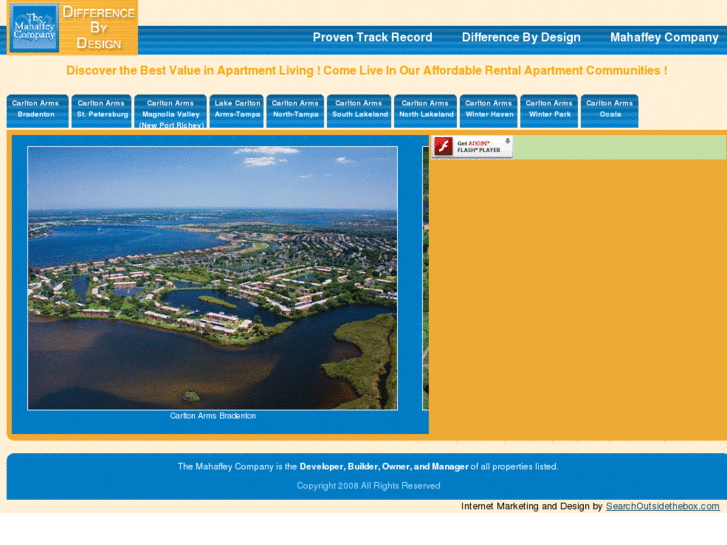The image size is (727, 545).
Task: Click the Carlton Arms Bradenton photo caption
Action: pos(213,416)
